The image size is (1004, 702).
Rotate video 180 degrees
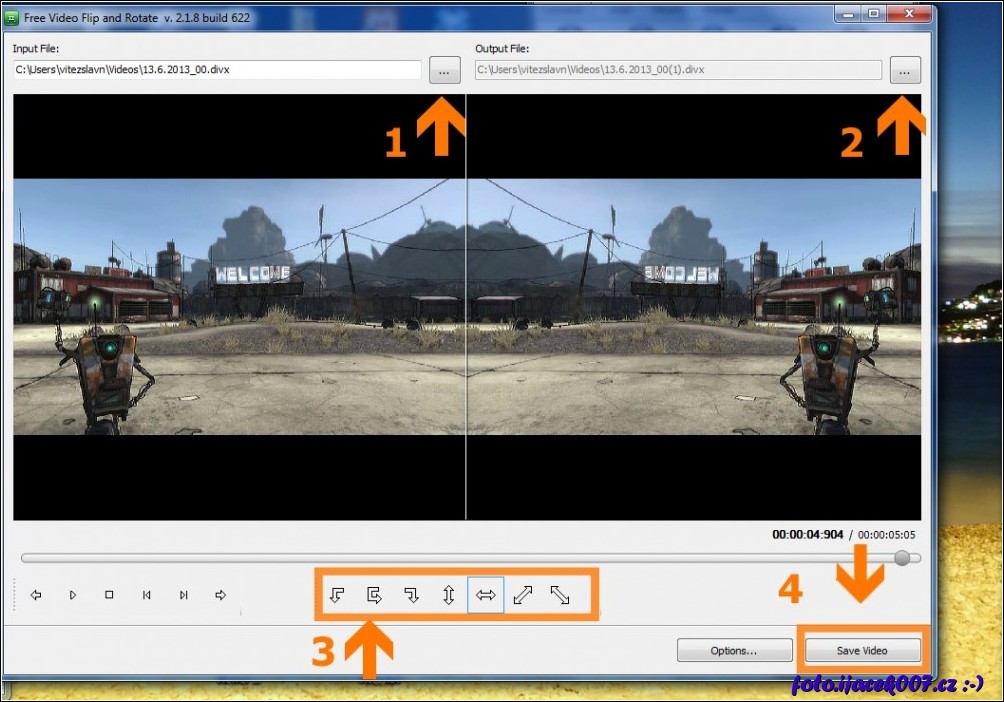click(x=374, y=595)
